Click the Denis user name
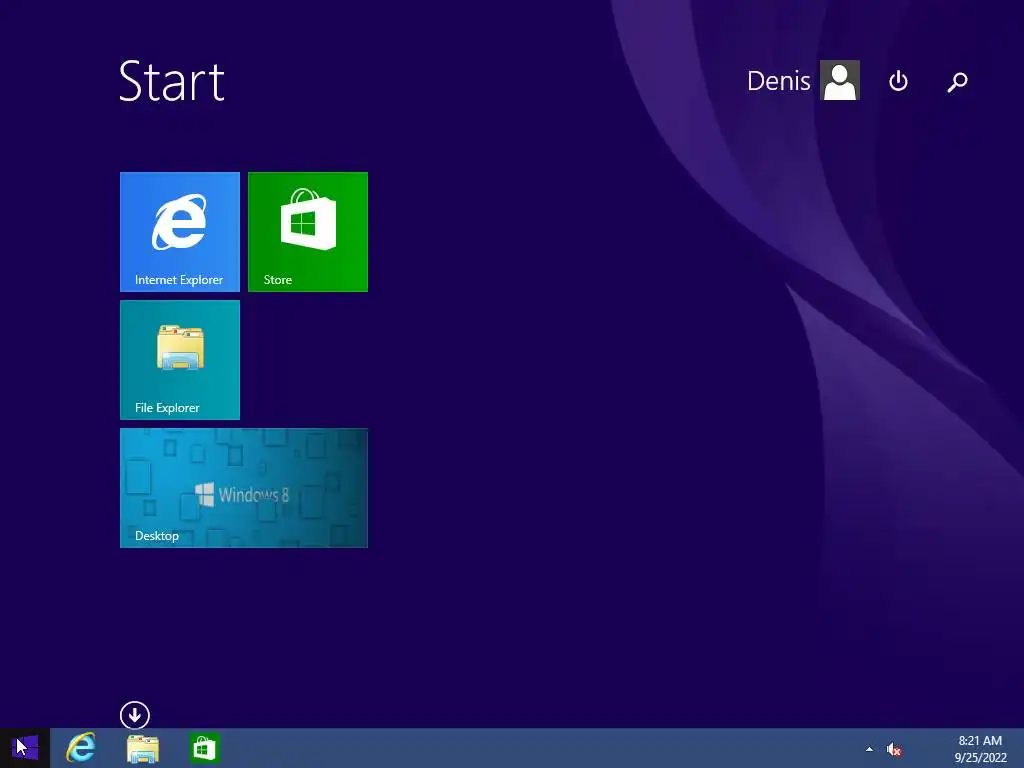The height and width of the screenshot is (768, 1024). coord(778,81)
